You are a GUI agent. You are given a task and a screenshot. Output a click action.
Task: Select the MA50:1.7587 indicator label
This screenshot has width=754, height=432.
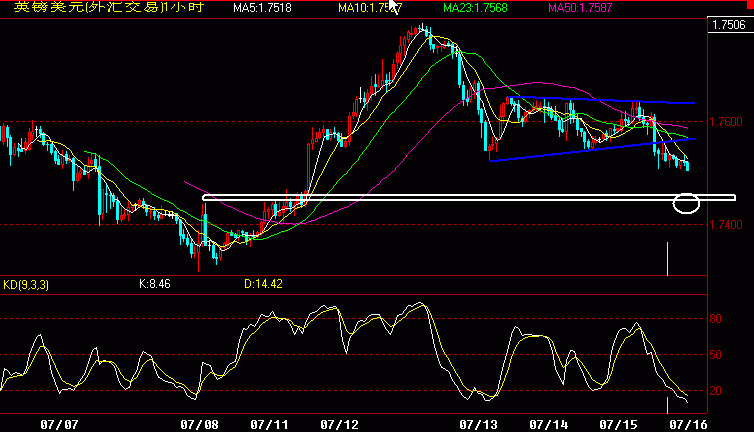[x=580, y=8]
